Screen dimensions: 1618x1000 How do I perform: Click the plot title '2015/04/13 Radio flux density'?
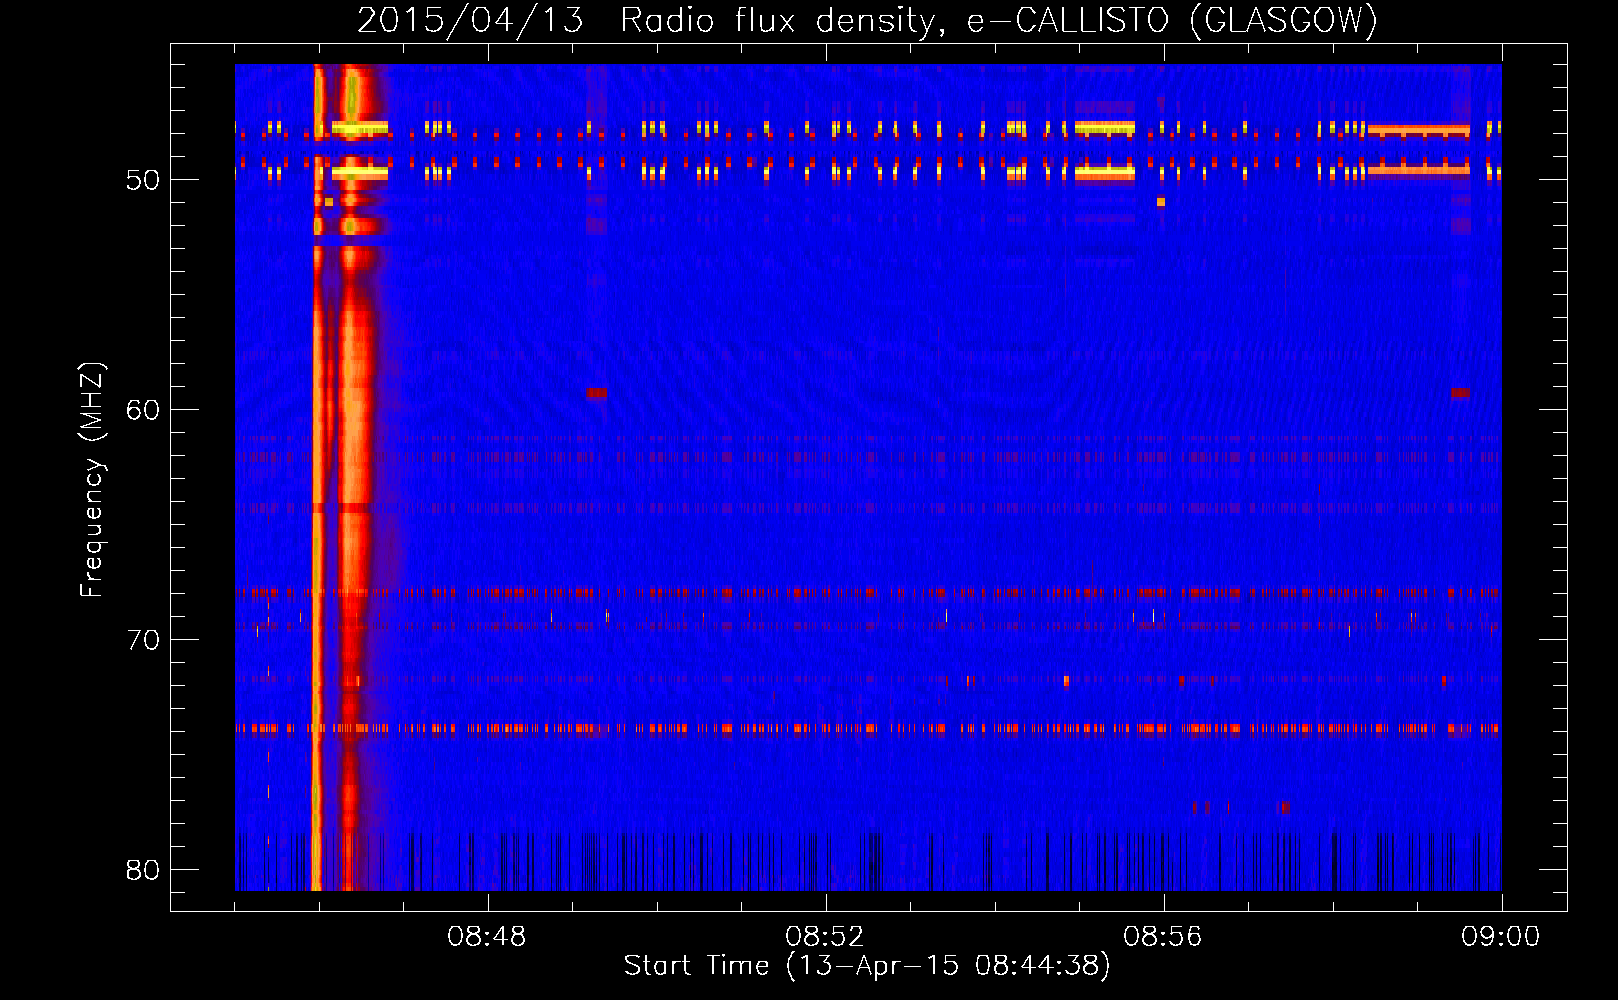[x=868, y=20]
